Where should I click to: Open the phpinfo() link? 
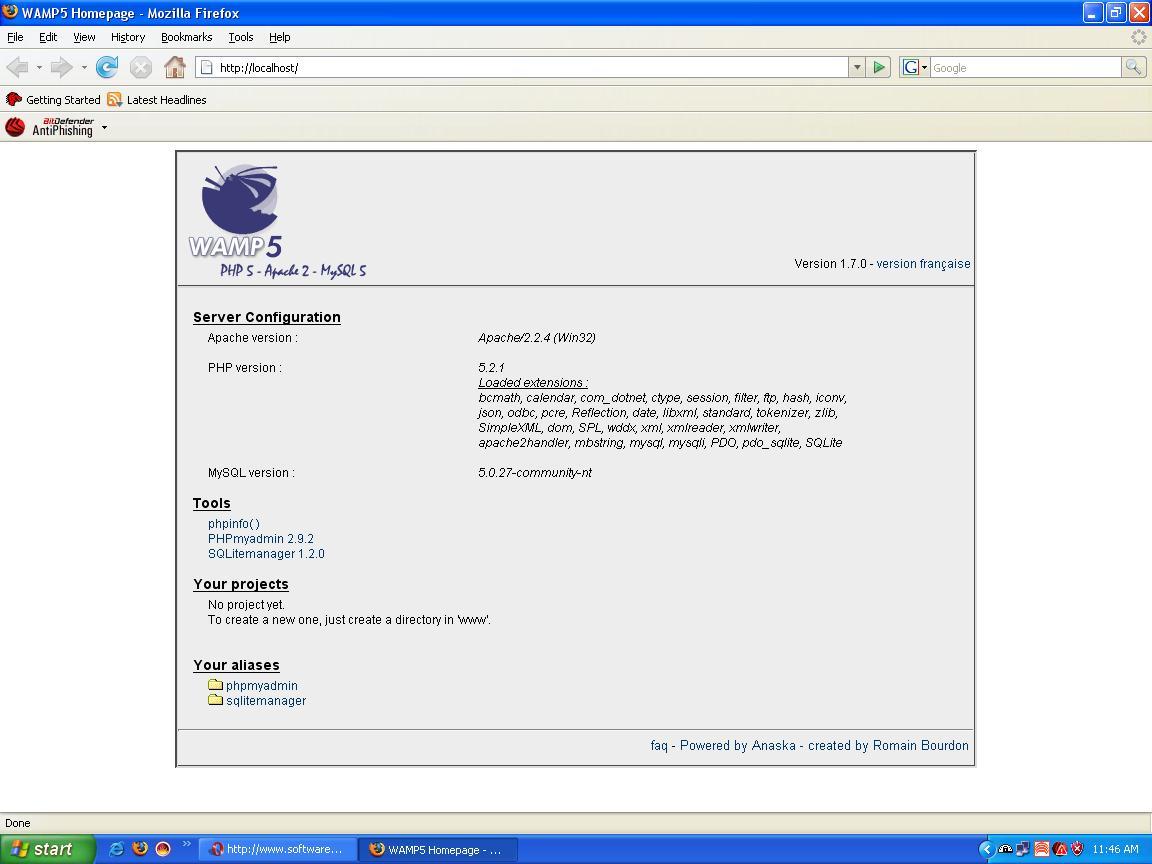point(234,523)
